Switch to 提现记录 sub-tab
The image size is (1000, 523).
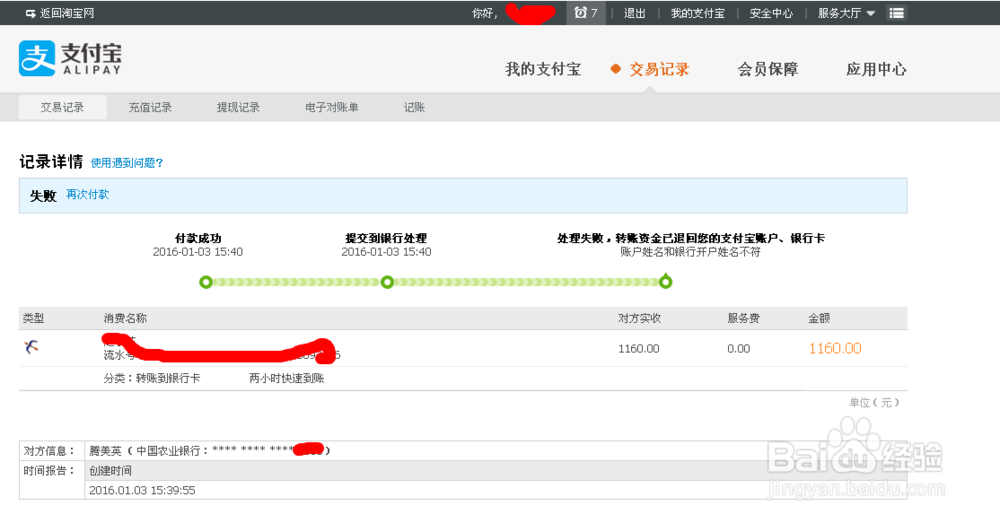238,107
